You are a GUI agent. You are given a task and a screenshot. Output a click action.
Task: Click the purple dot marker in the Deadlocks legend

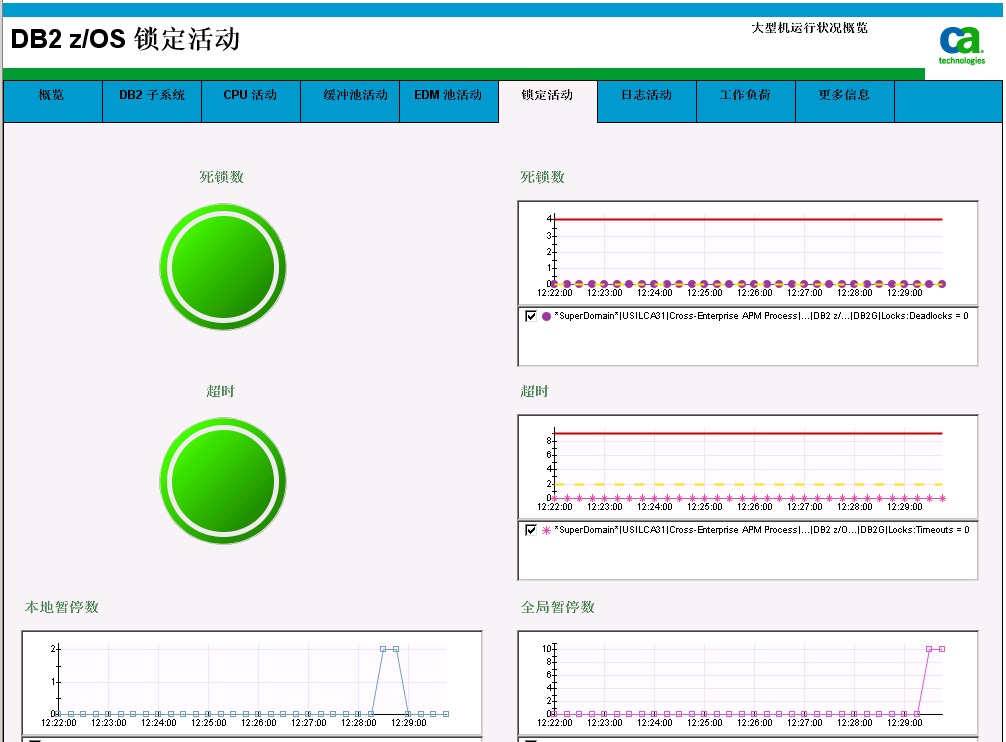pos(546,316)
